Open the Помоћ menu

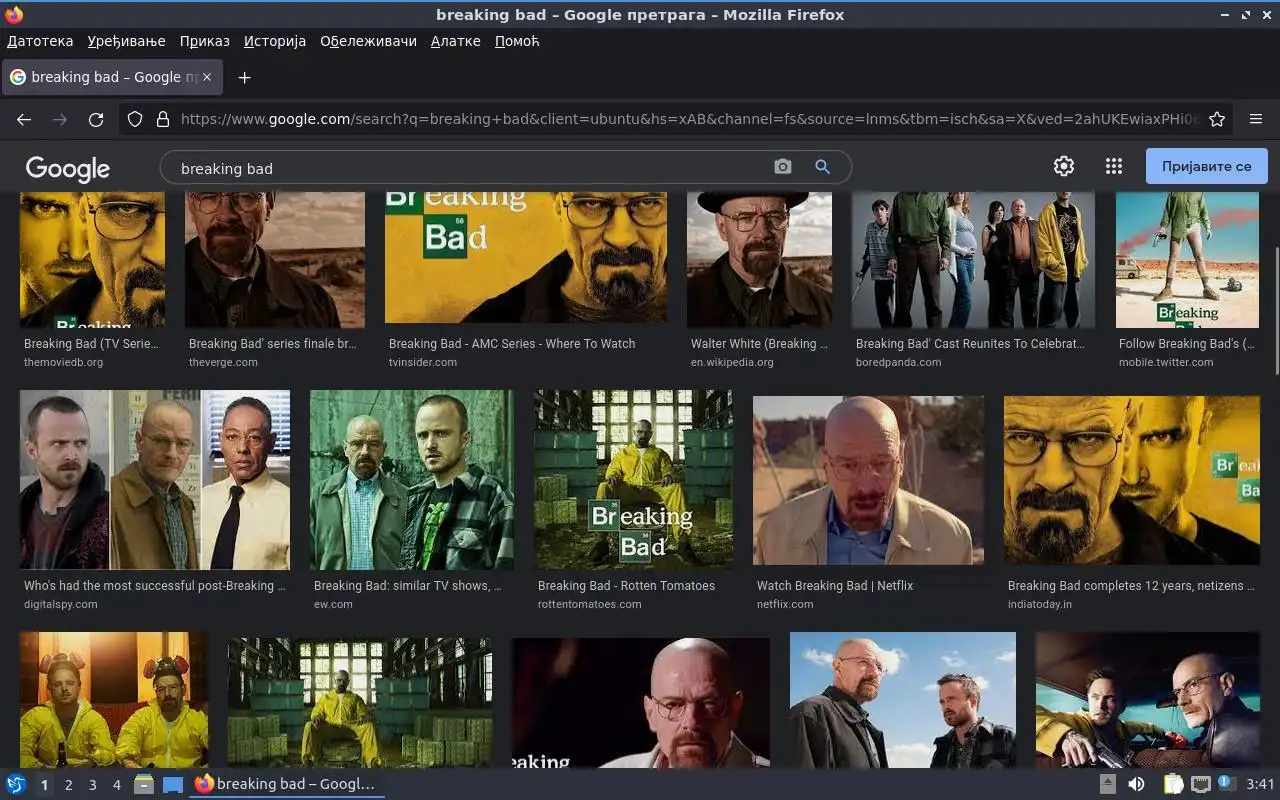[x=517, y=41]
